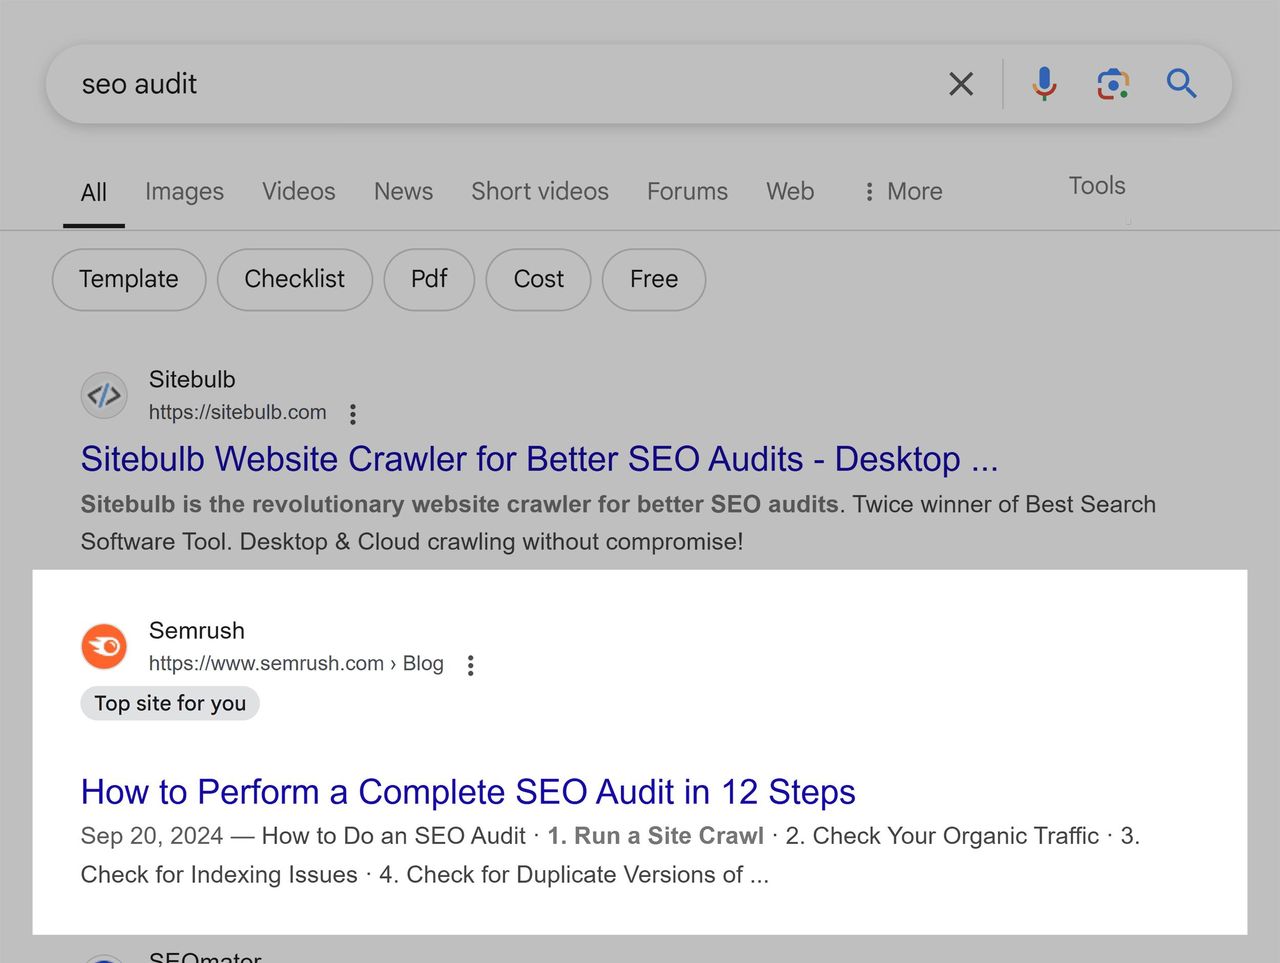This screenshot has height=963, width=1280.
Task: Open options menu next to semrush.com Blog URL
Action: 471,665
